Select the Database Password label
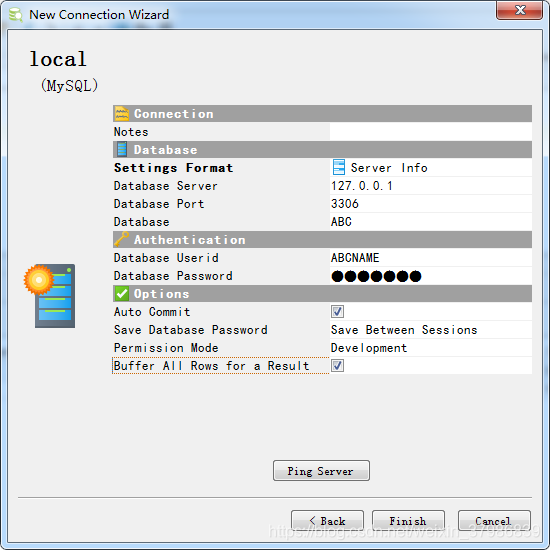550x550 pixels. pos(173,276)
